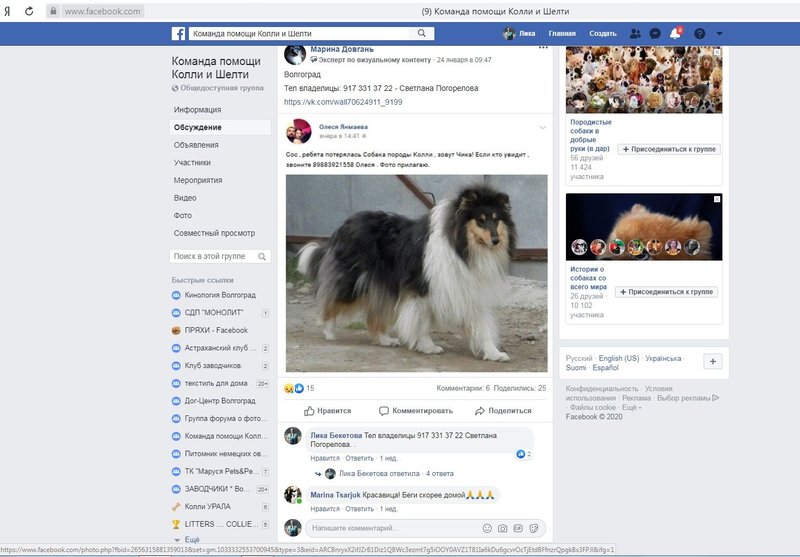
Task: Open the Мероприятия group section
Action: pos(198,180)
